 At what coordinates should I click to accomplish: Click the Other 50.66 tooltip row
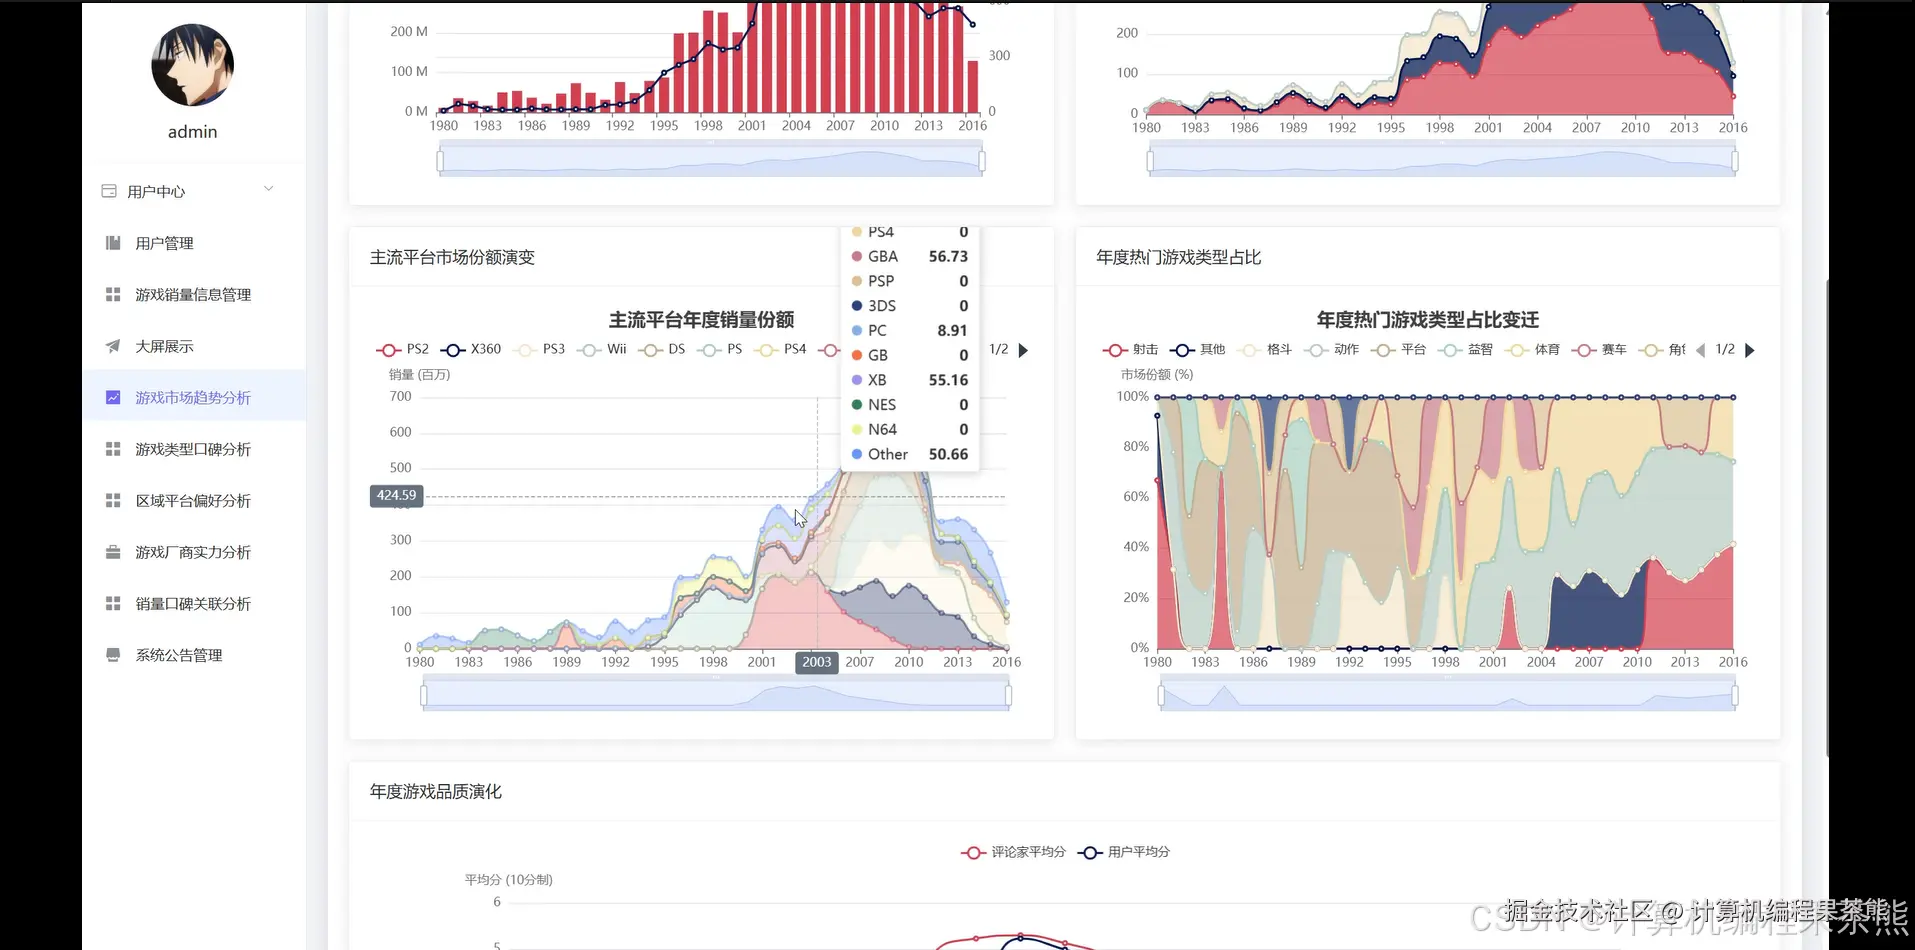pyautogui.click(x=909, y=454)
